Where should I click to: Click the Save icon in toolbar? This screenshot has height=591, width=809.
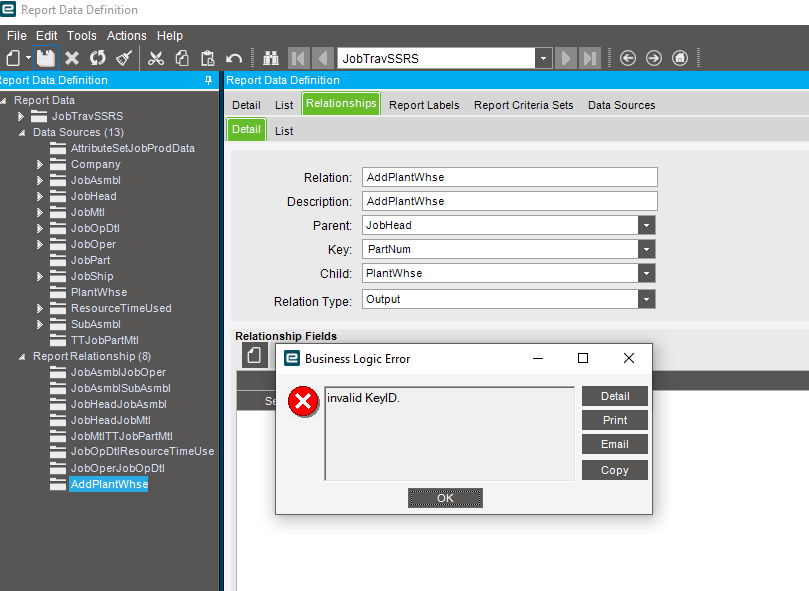[x=46, y=58]
